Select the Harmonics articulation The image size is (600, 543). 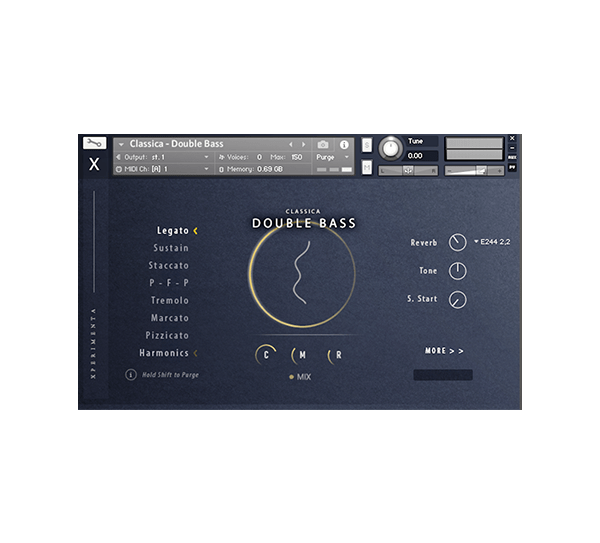164,353
